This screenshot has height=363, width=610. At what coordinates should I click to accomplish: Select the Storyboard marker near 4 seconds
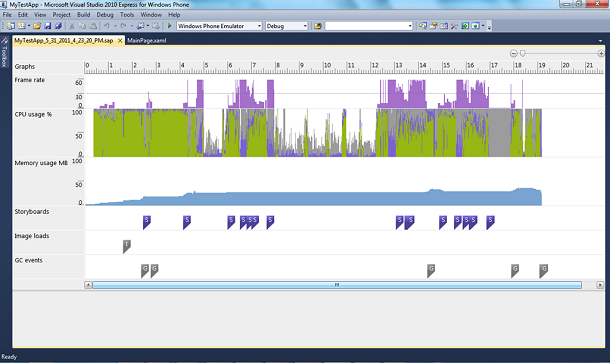(187, 222)
